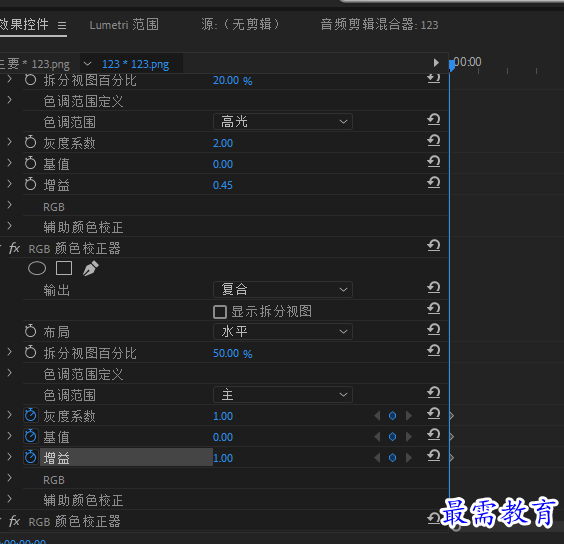
Task: Add/remove keyframe on 灰度系数 1.00 row
Action: point(392,416)
